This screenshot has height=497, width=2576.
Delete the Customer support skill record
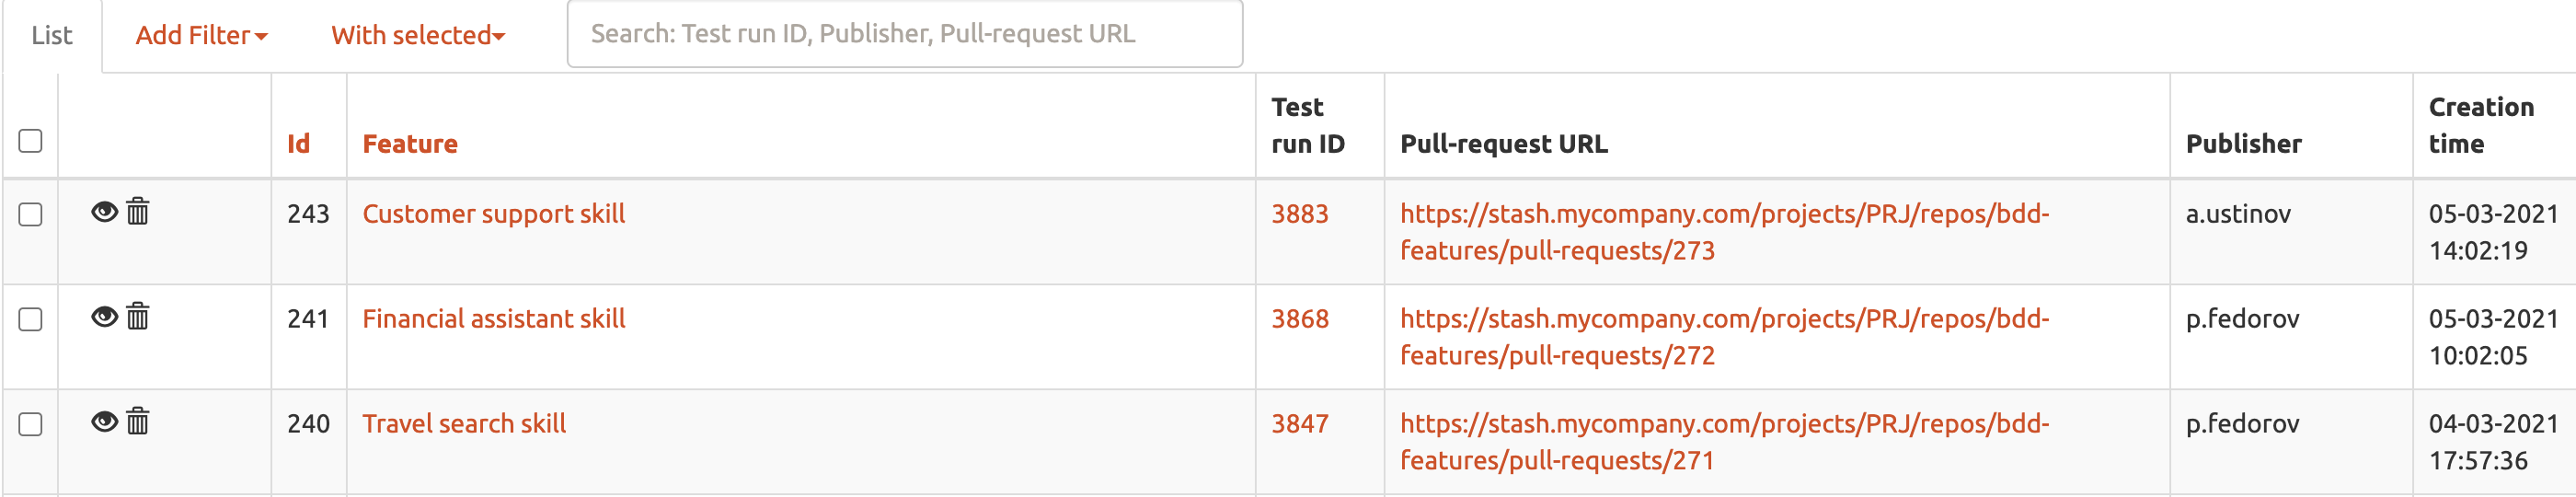pos(138,212)
